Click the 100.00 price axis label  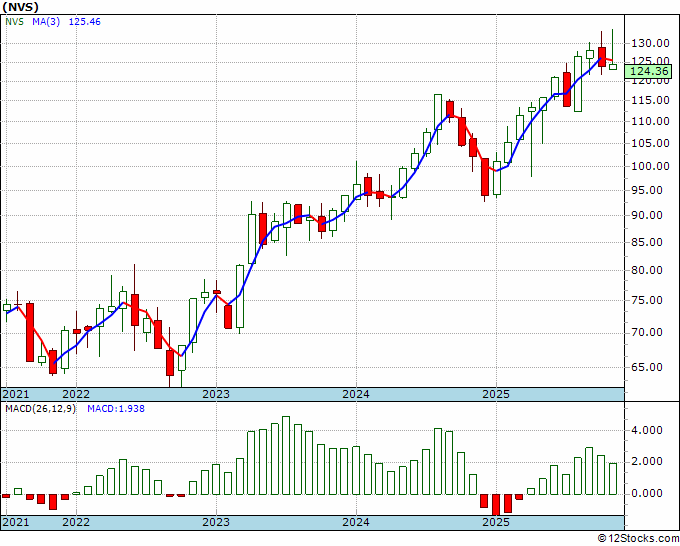(x=650, y=166)
